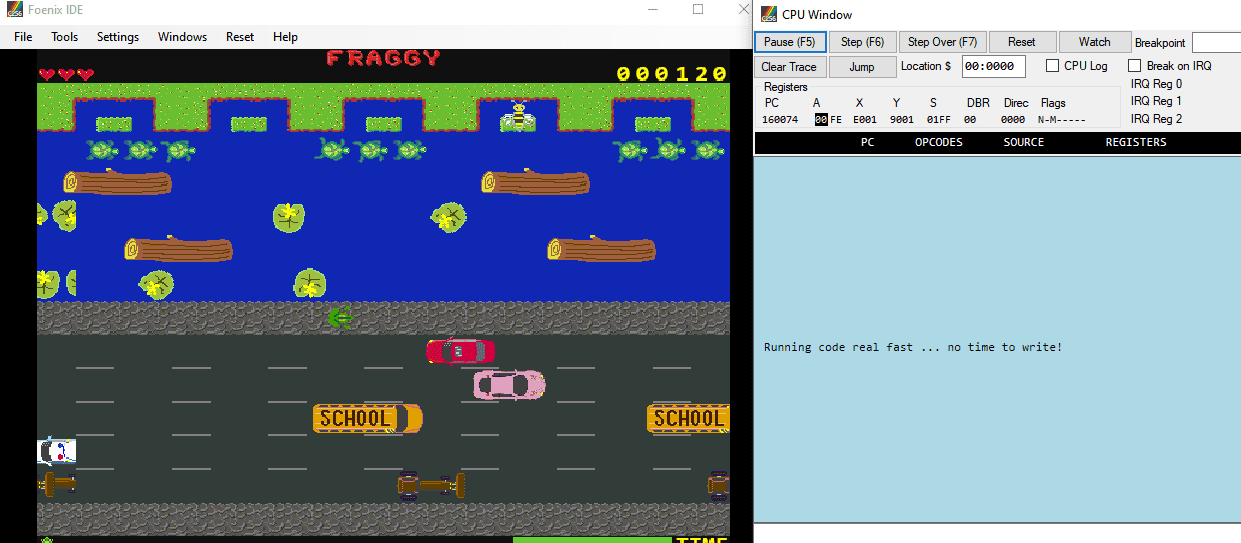
Task: Click the OPCODES column header
Action: tap(938, 142)
